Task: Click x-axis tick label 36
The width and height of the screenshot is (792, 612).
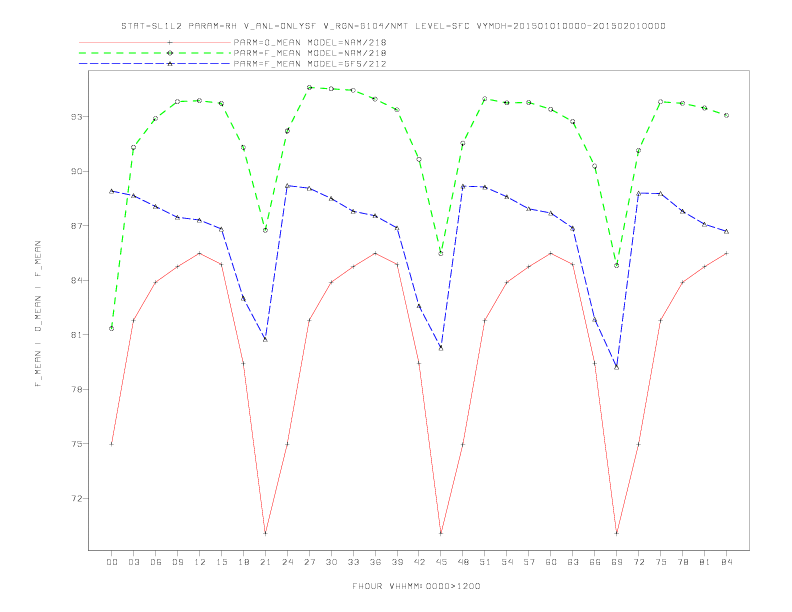Action: coord(375,562)
